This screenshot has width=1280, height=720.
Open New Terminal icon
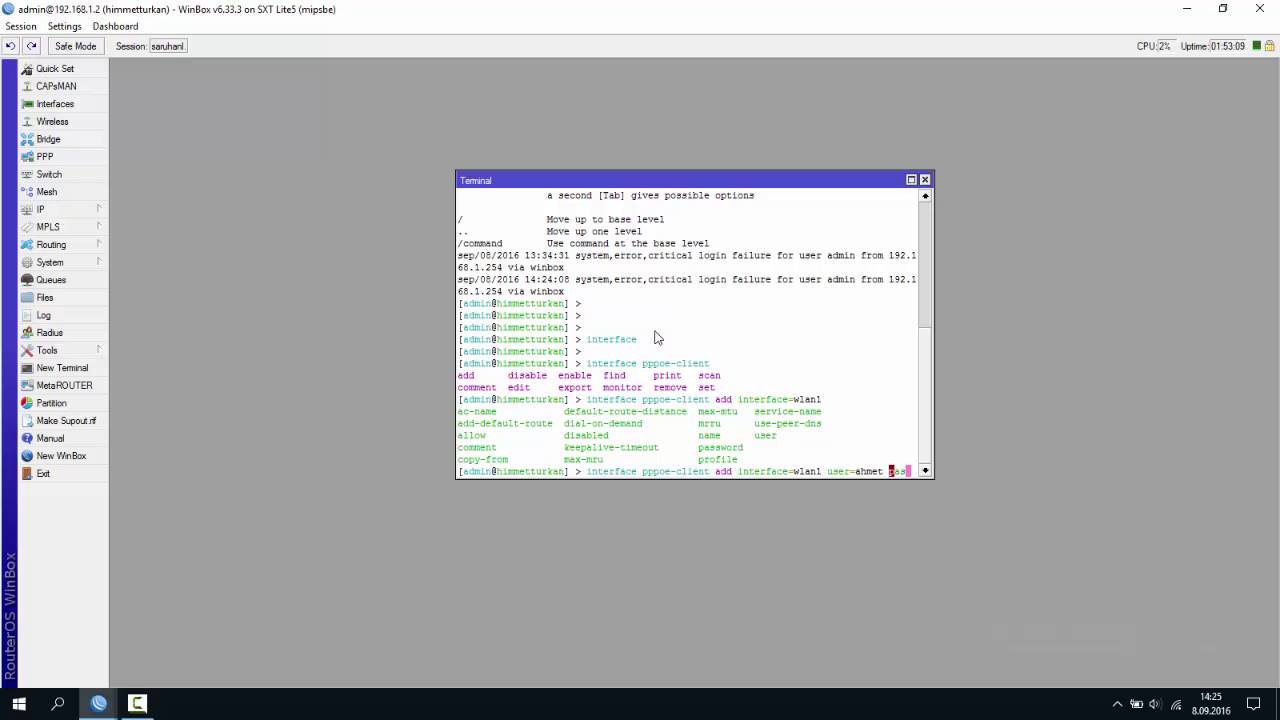click(27, 368)
